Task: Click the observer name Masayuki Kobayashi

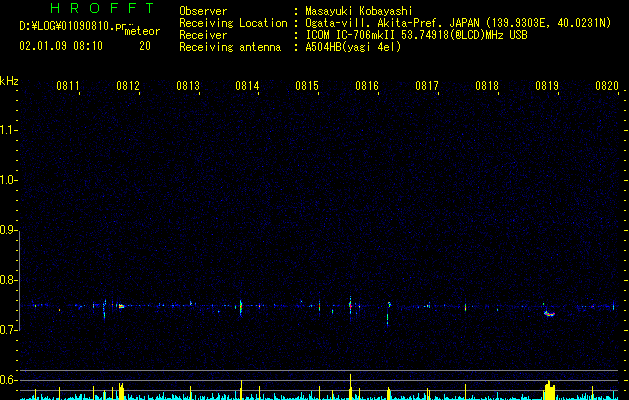Action: click(359, 11)
